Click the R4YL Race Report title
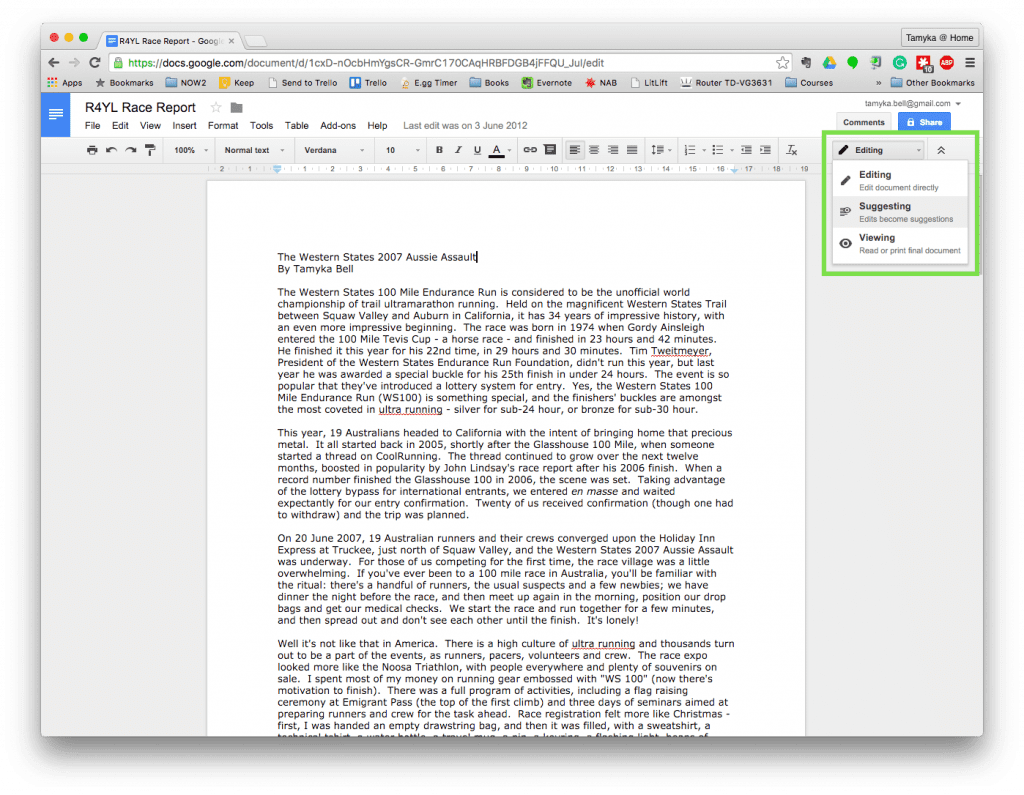 pyautogui.click(x=140, y=107)
